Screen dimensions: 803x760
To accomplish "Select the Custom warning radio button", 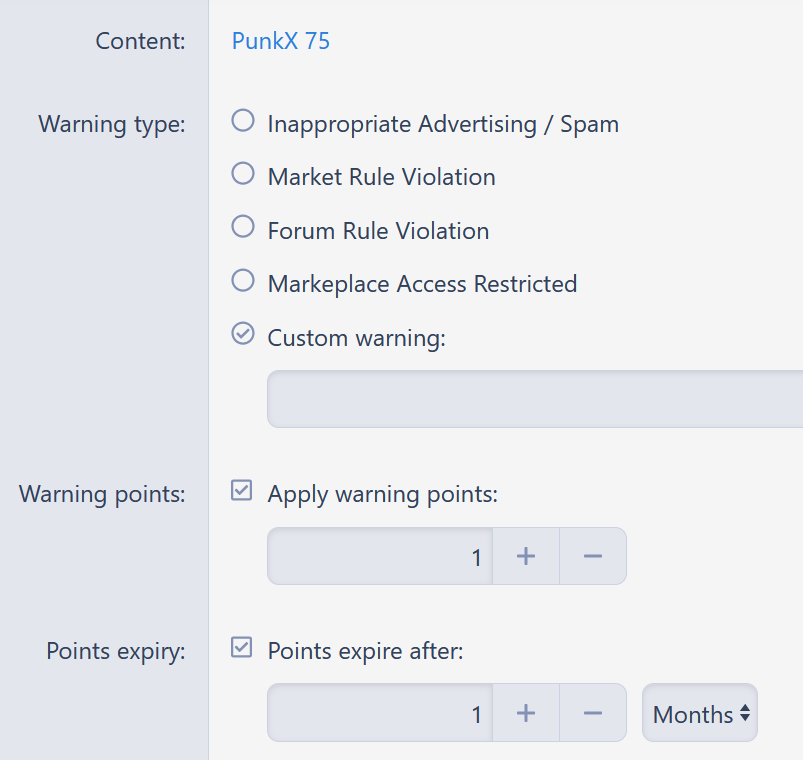I will pyautogui.click(x=243, y=334).
